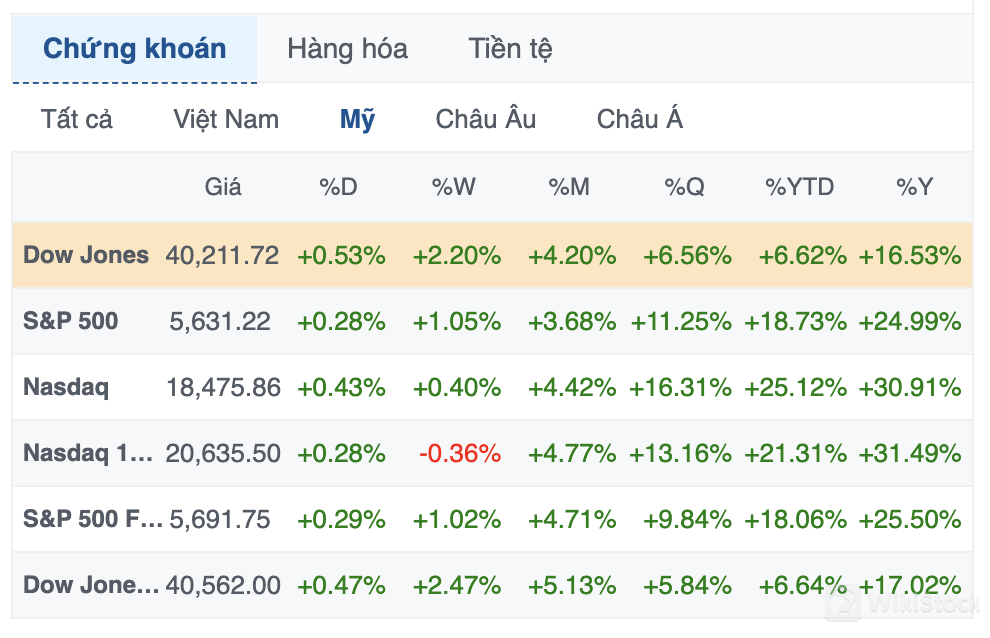
Task: Open the S&P 500 index row
Action: (x=70, y=321)
